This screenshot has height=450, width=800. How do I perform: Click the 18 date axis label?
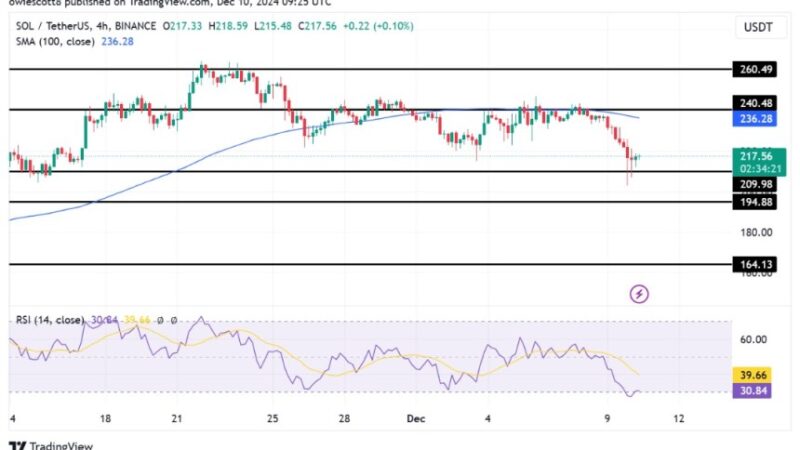(x=105, y=419)
